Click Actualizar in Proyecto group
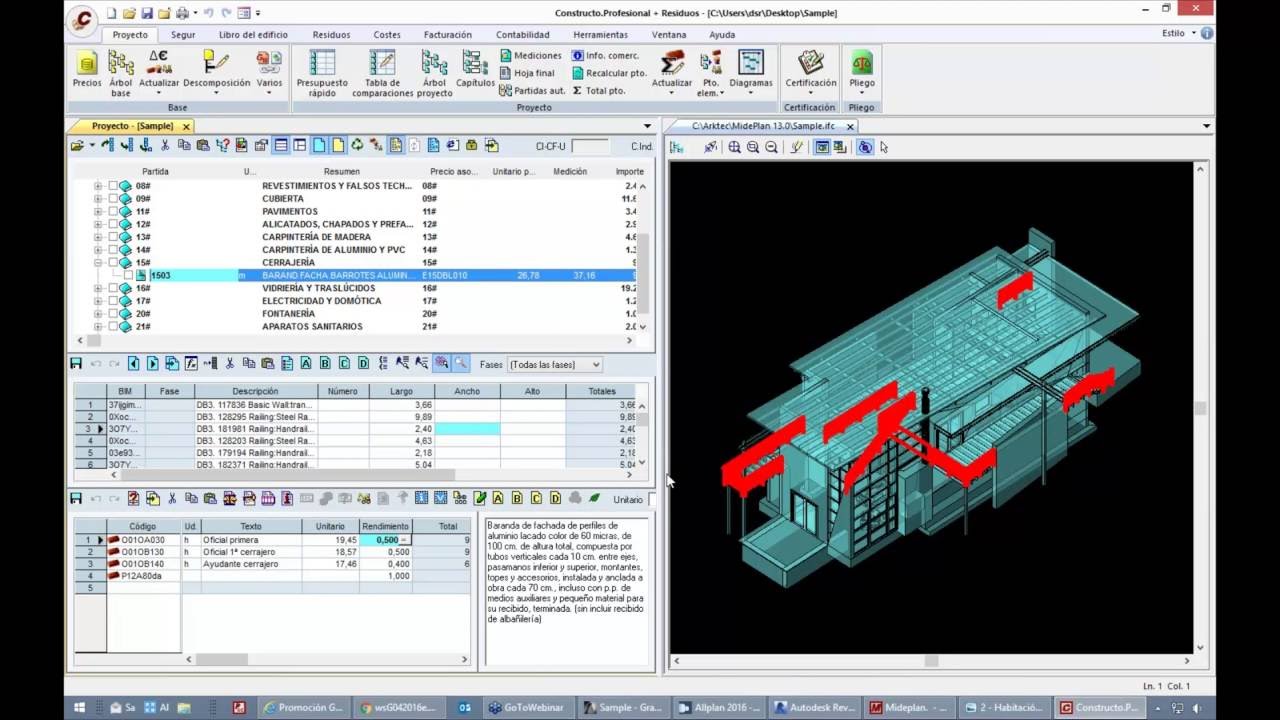1280x720 pixels. [672, 70]
